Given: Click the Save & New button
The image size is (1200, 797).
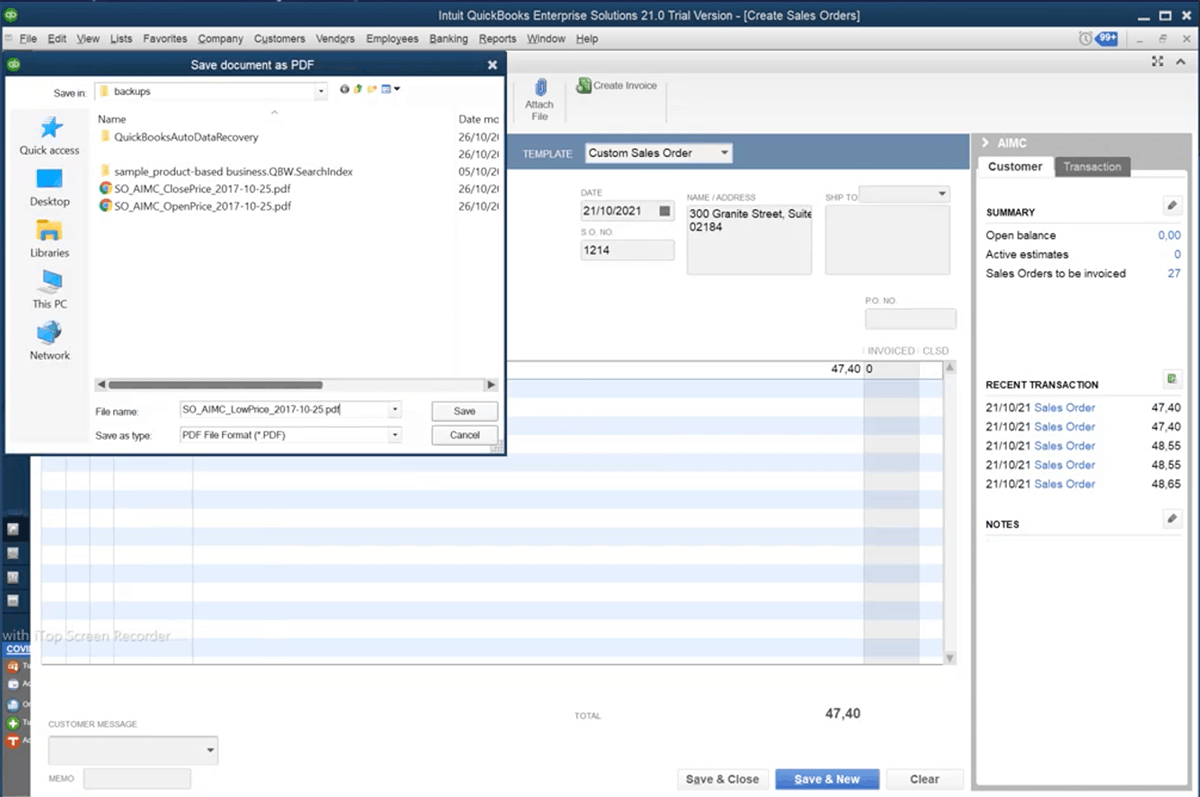Looking at the screenshot, I should click(x=827, y=779).
